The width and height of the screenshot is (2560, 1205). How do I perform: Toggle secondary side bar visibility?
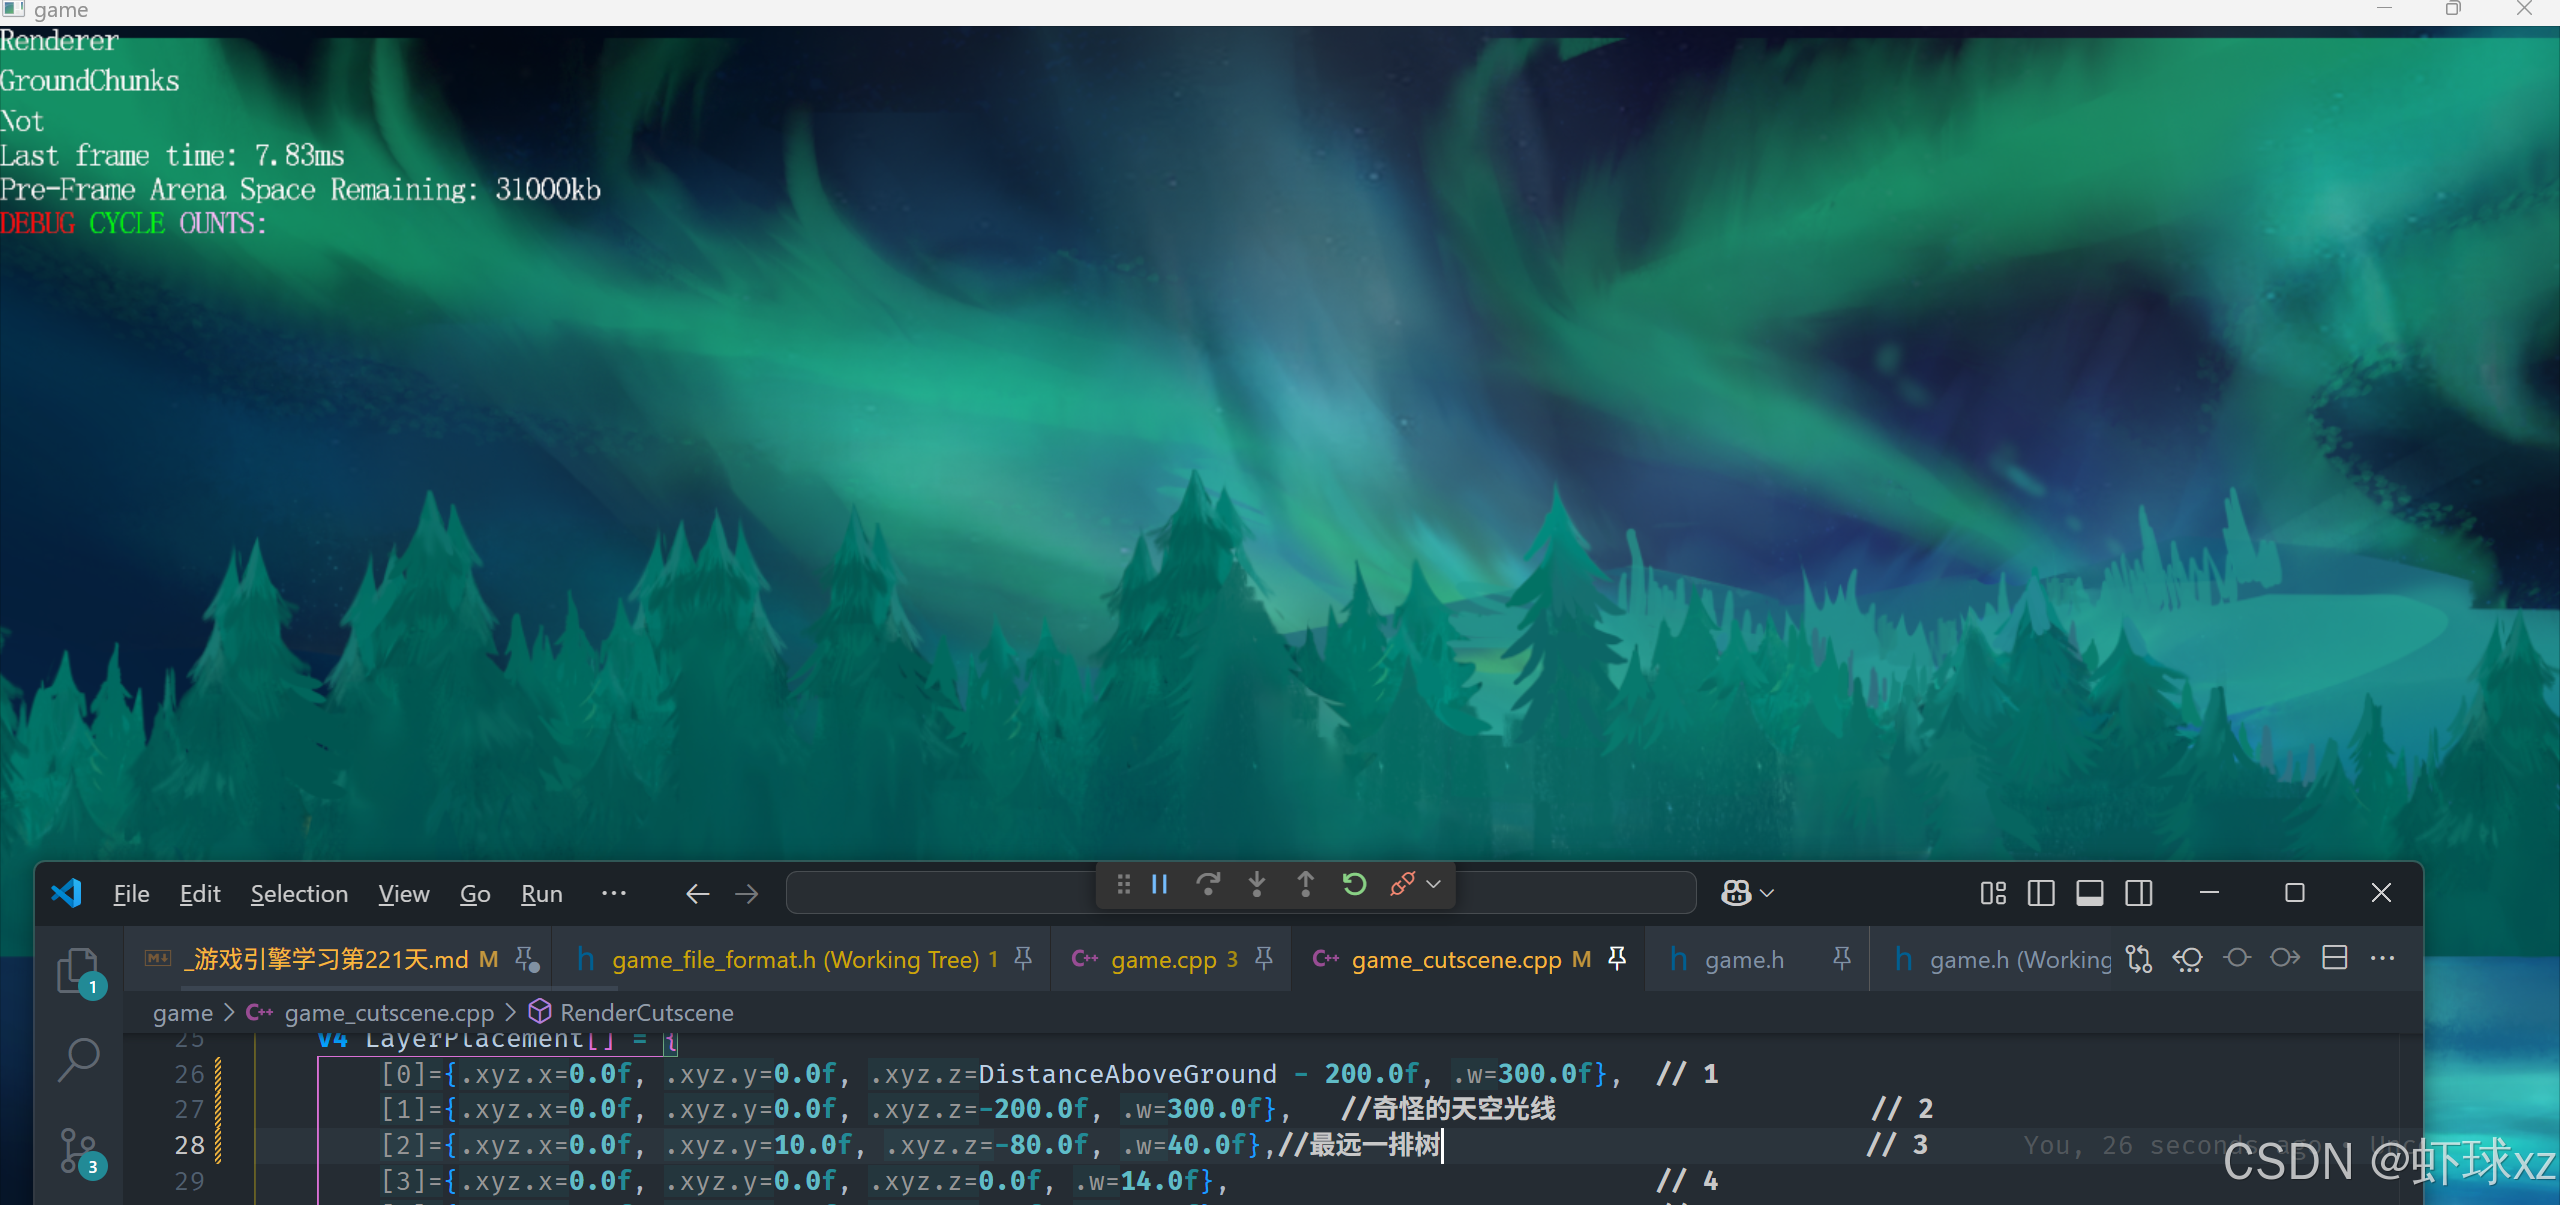tap(2139, 893)
